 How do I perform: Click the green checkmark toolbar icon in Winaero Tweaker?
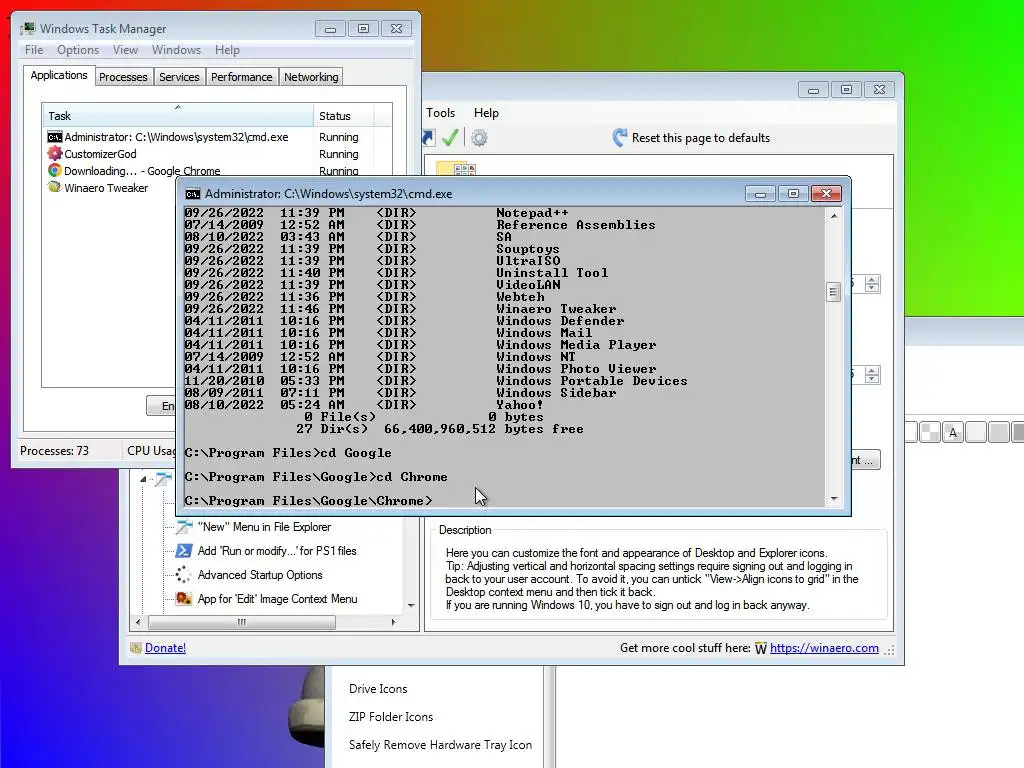(x=450, y=138)
